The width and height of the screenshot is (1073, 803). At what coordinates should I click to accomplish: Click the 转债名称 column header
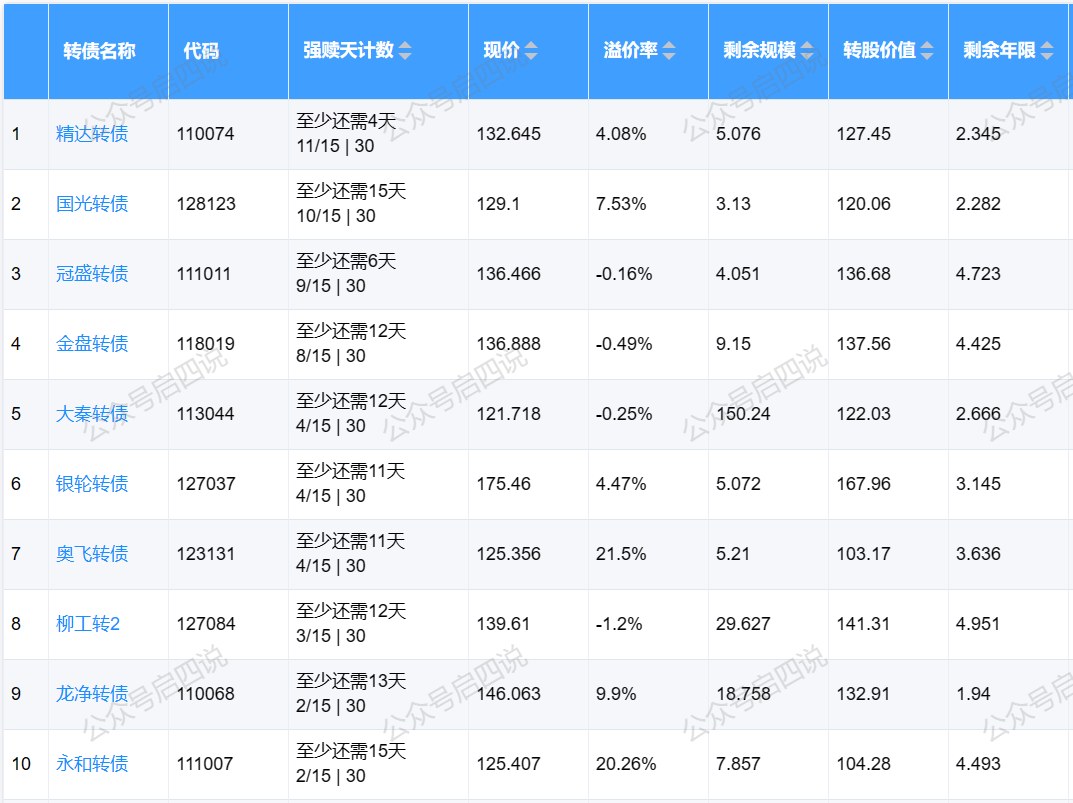click(100, 51)
